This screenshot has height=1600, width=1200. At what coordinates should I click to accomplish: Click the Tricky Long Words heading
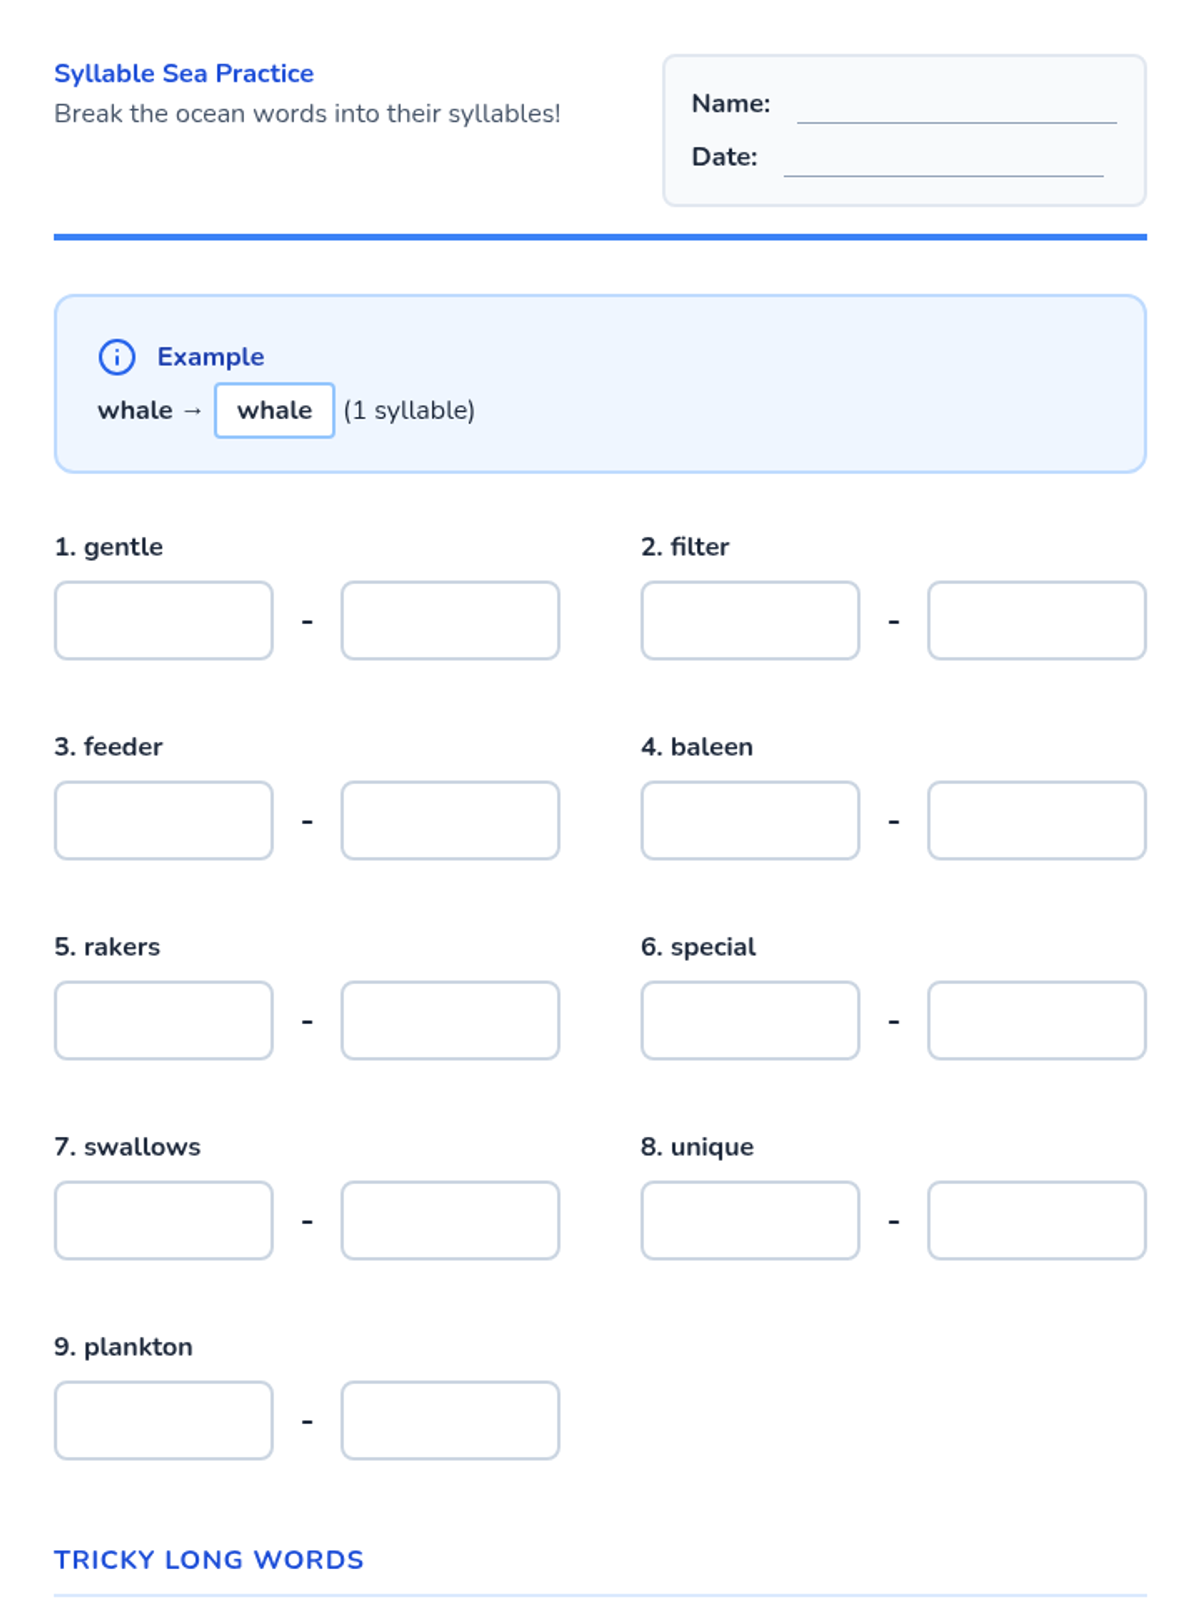point(209,1560)
